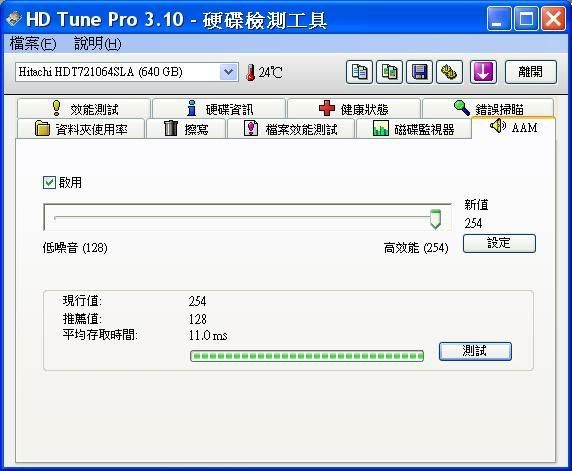Switch to the 效能測試 tab

[84, 108]
